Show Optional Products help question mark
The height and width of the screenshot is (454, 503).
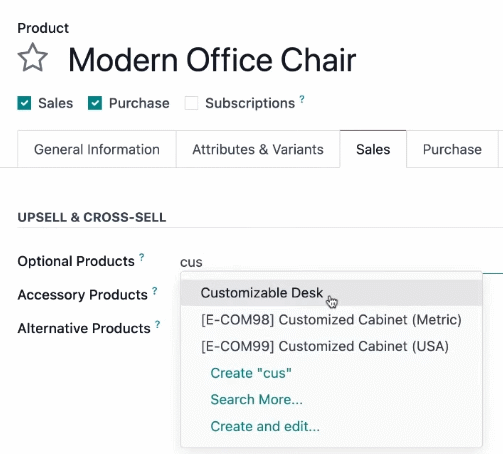tap(142, 257)
